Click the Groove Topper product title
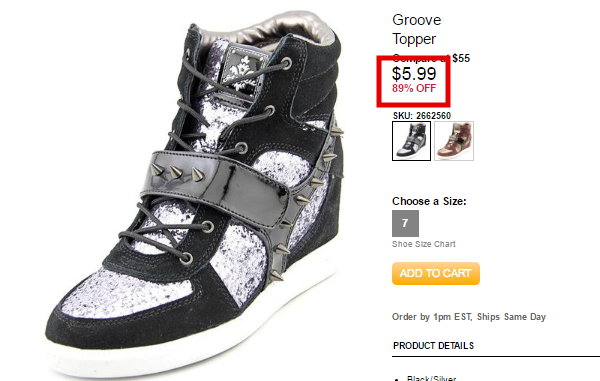600x381 pixels. [x=417, y=29]
